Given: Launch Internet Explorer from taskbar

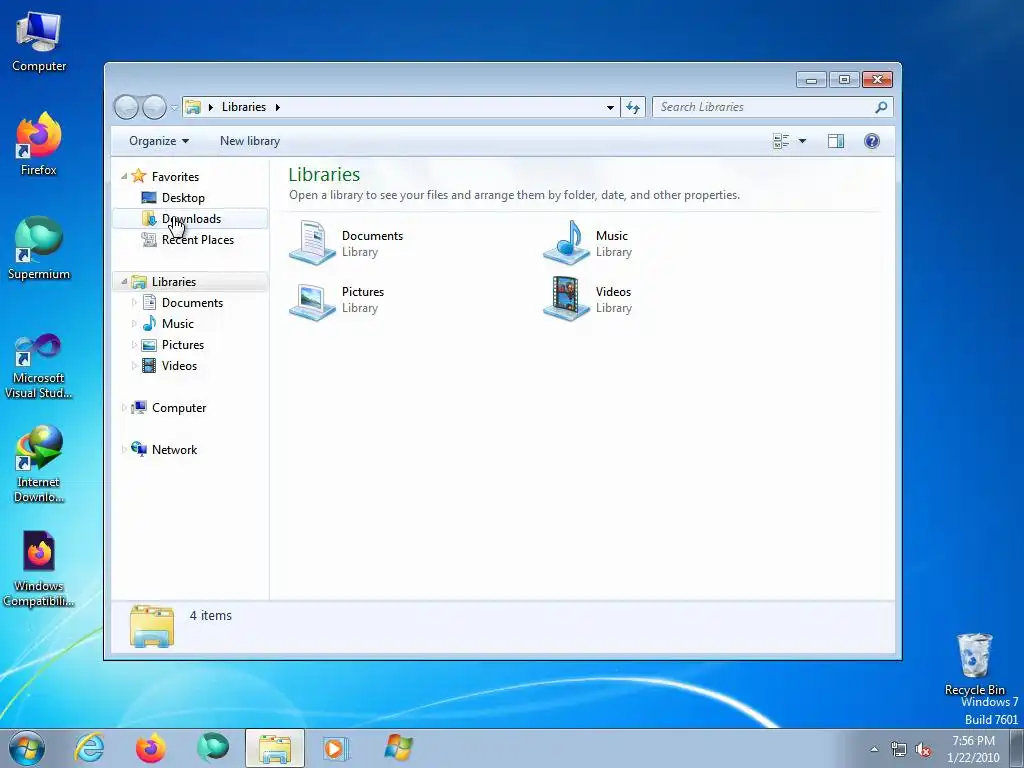Looking at the screenshot, I should point(89,748).
